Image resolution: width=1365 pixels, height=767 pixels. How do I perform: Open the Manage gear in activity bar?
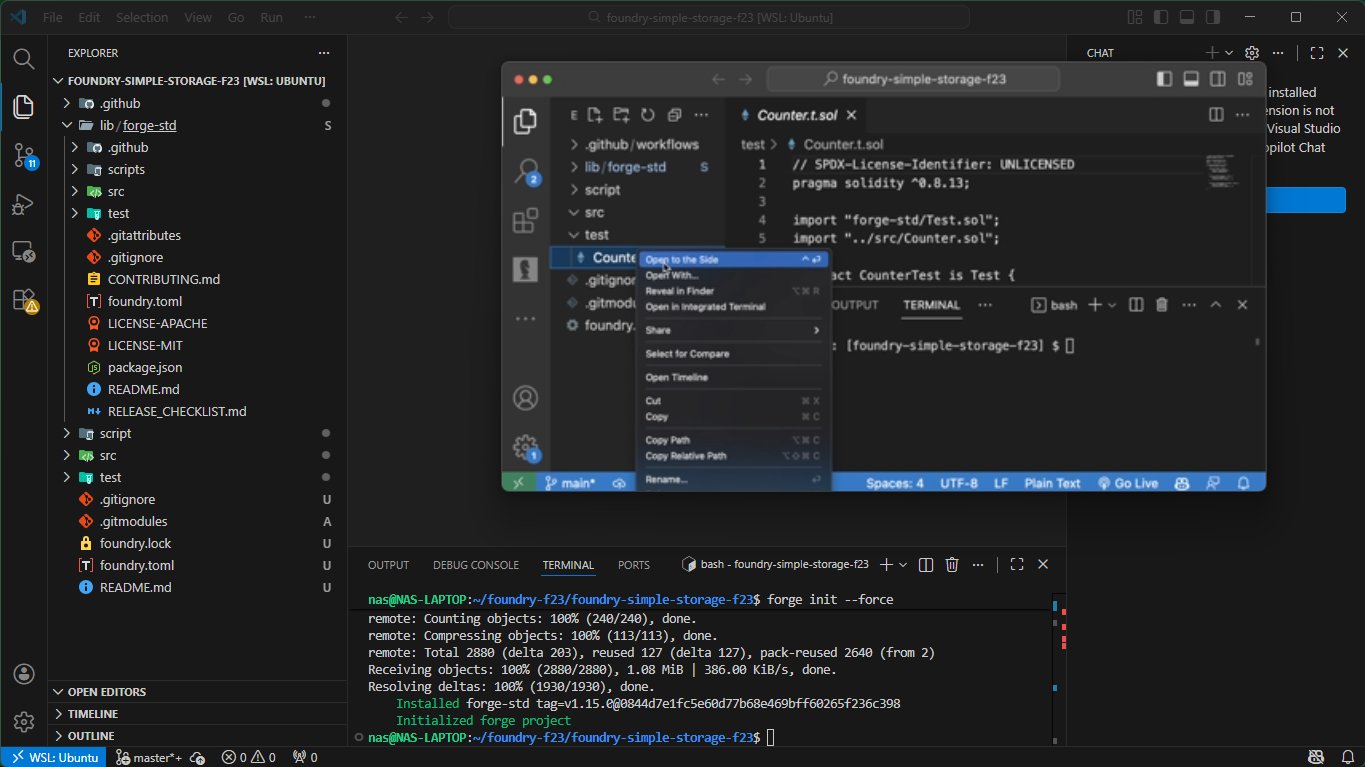pyautogui.click(x=23, y=721)
